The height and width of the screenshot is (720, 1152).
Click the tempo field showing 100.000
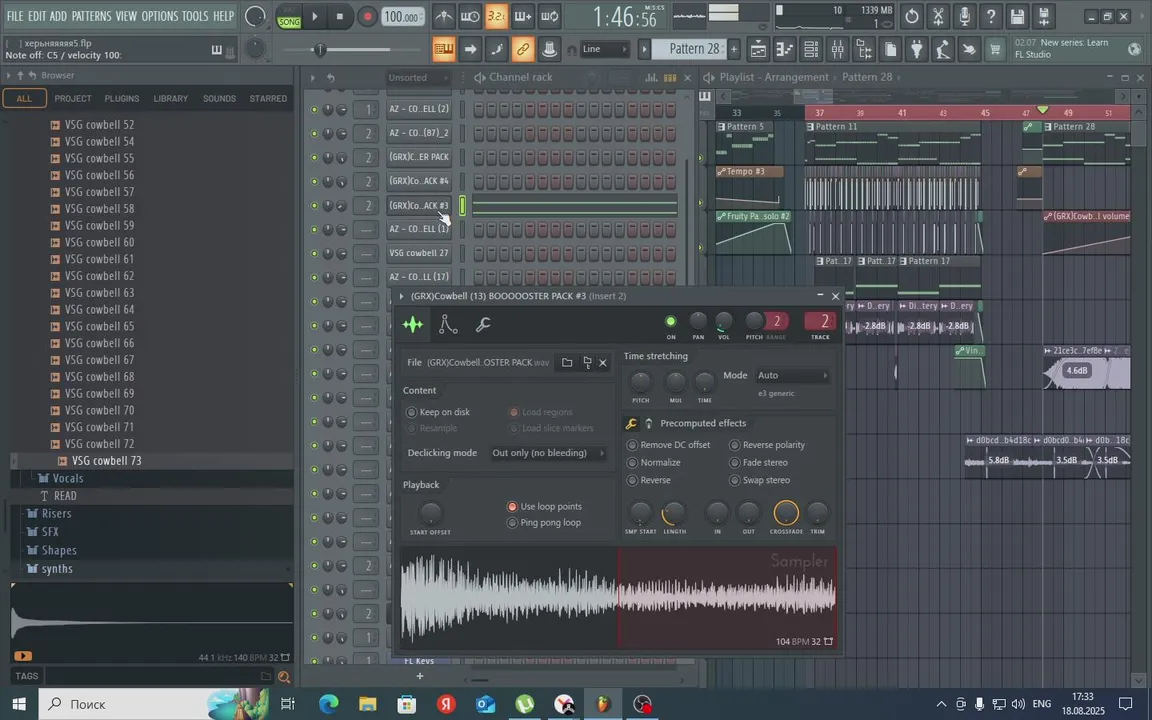click(x=403, y=16)
